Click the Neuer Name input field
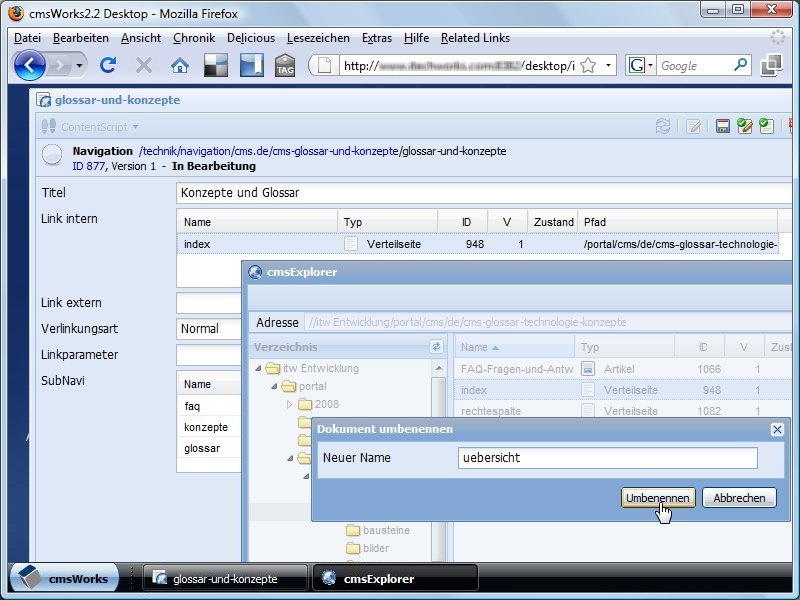This screenshot has height=600, width=800. 608,458
